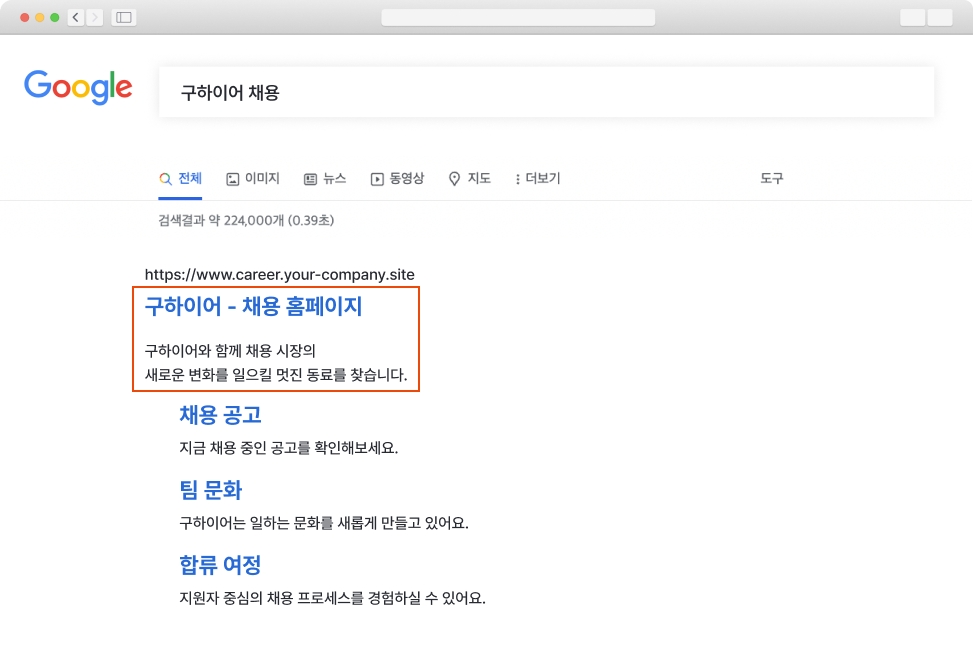Click the search box containing 구하이어 채용

[x=546, y=92]
